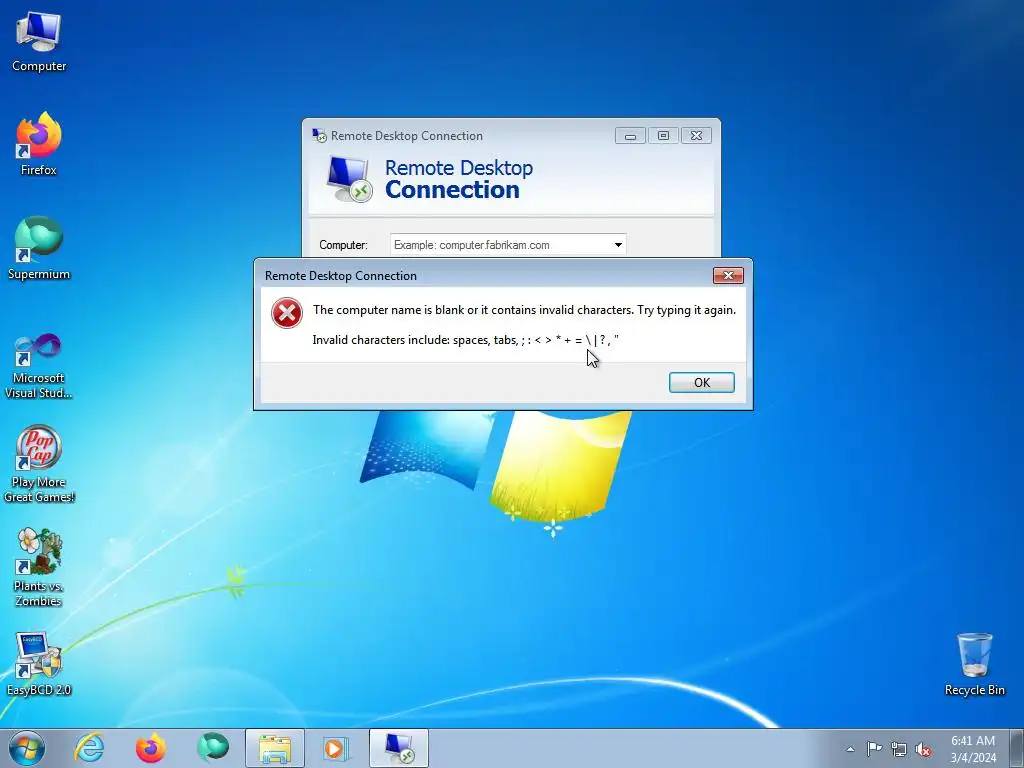The width and height of the screenshot is (1024, 768).
Task: Open the Action Center flag icon
Action: [x=874, y=749]
